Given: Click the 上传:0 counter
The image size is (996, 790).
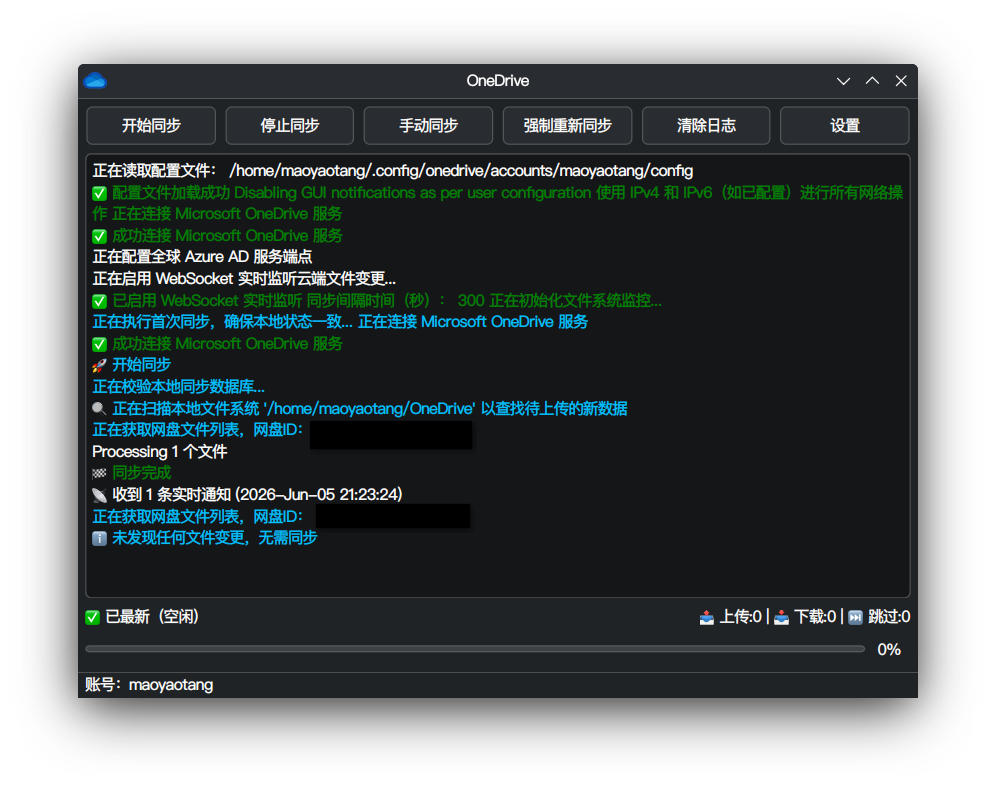Looking at the screenshot, I should 740,617.
